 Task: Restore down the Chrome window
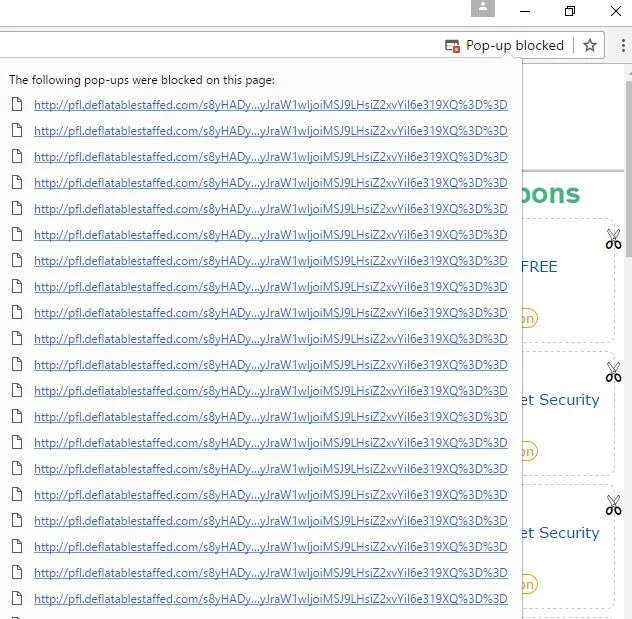(570, 11)
